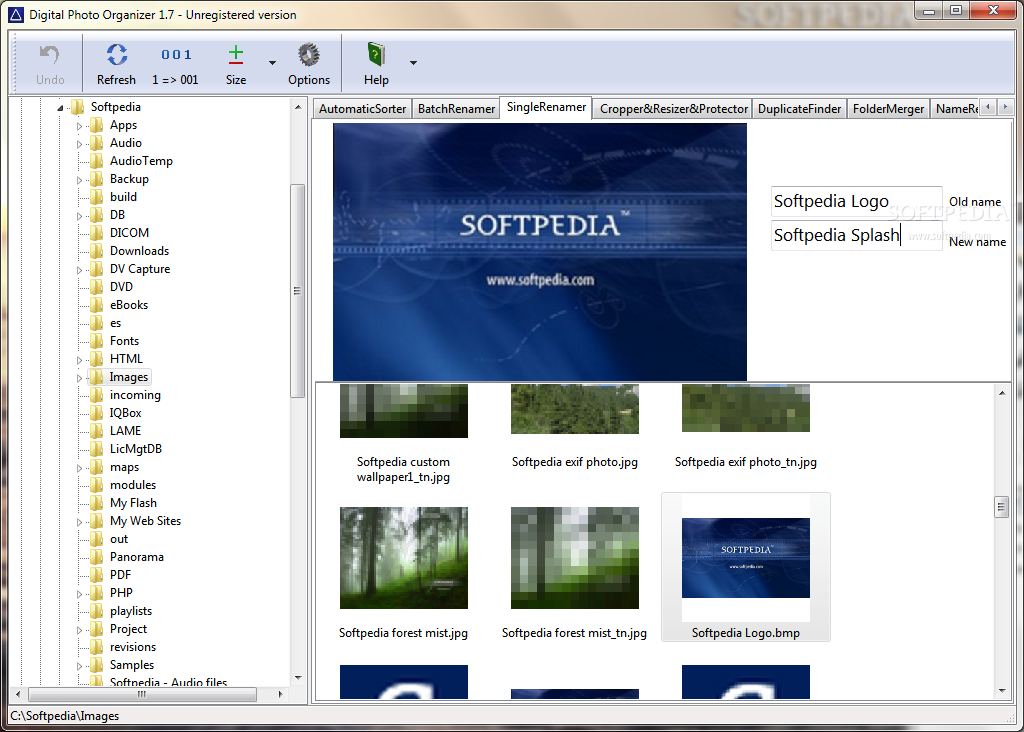Click thumbnail list vertical scrollbar thumb
Viewport: 1024px width, 732px height.
1001,507
